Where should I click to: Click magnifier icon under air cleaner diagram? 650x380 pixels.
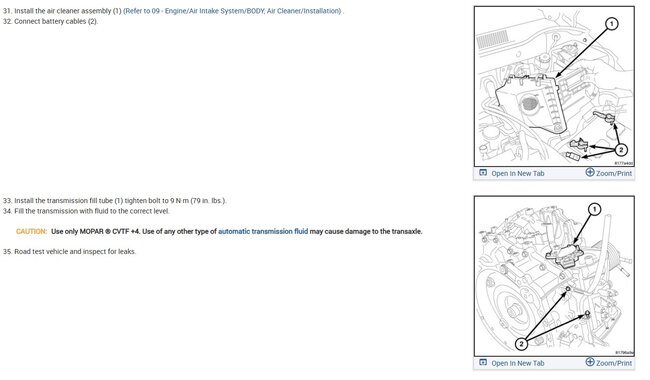tap(589, 172)
